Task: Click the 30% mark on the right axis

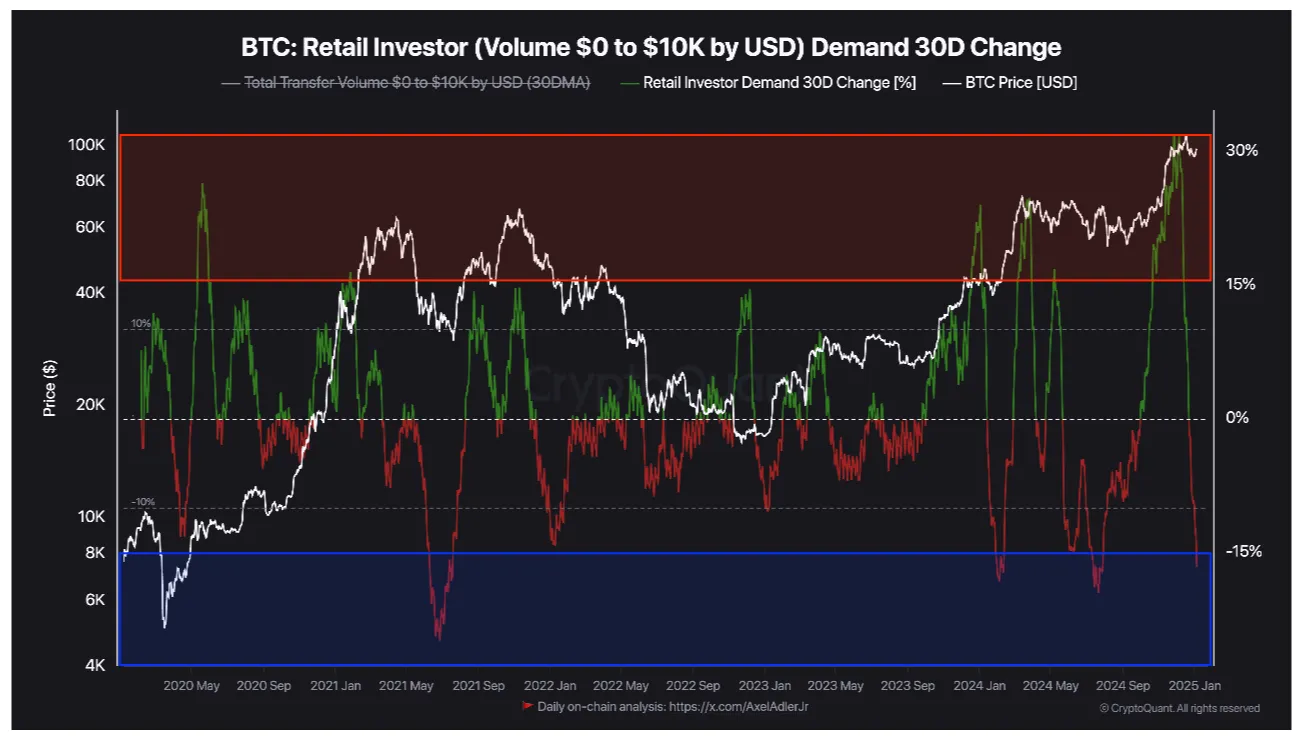Action: [1241, 152]
